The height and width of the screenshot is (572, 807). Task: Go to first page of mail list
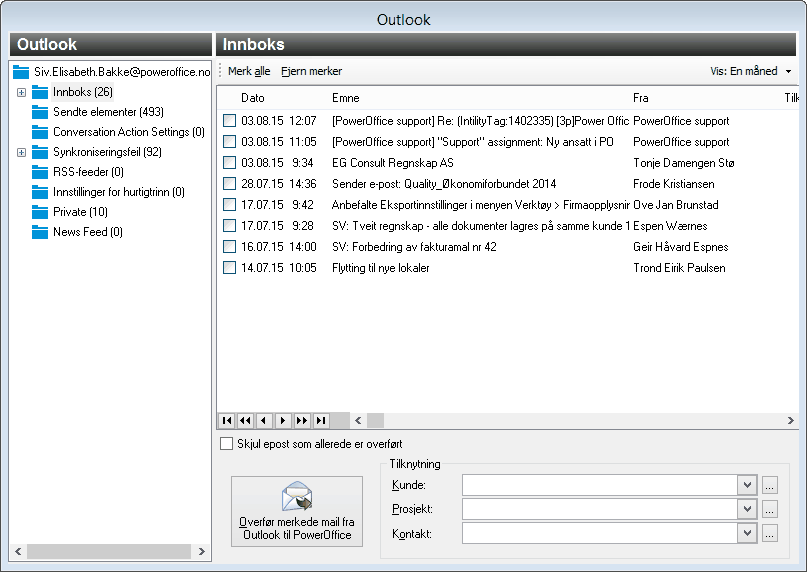point(226,421)
